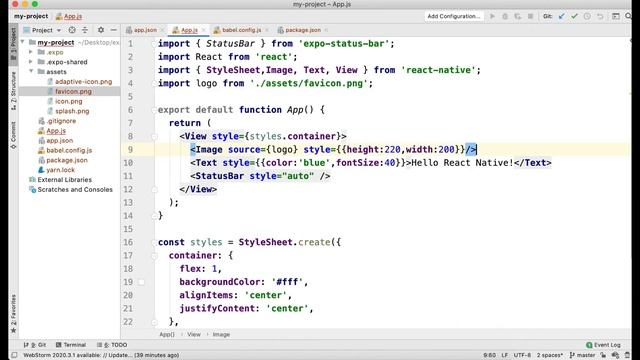Image resolution: width=640 pixels, height=360 pixels.
Task: Open Project panel gear settings
Action: coord(101,30)
